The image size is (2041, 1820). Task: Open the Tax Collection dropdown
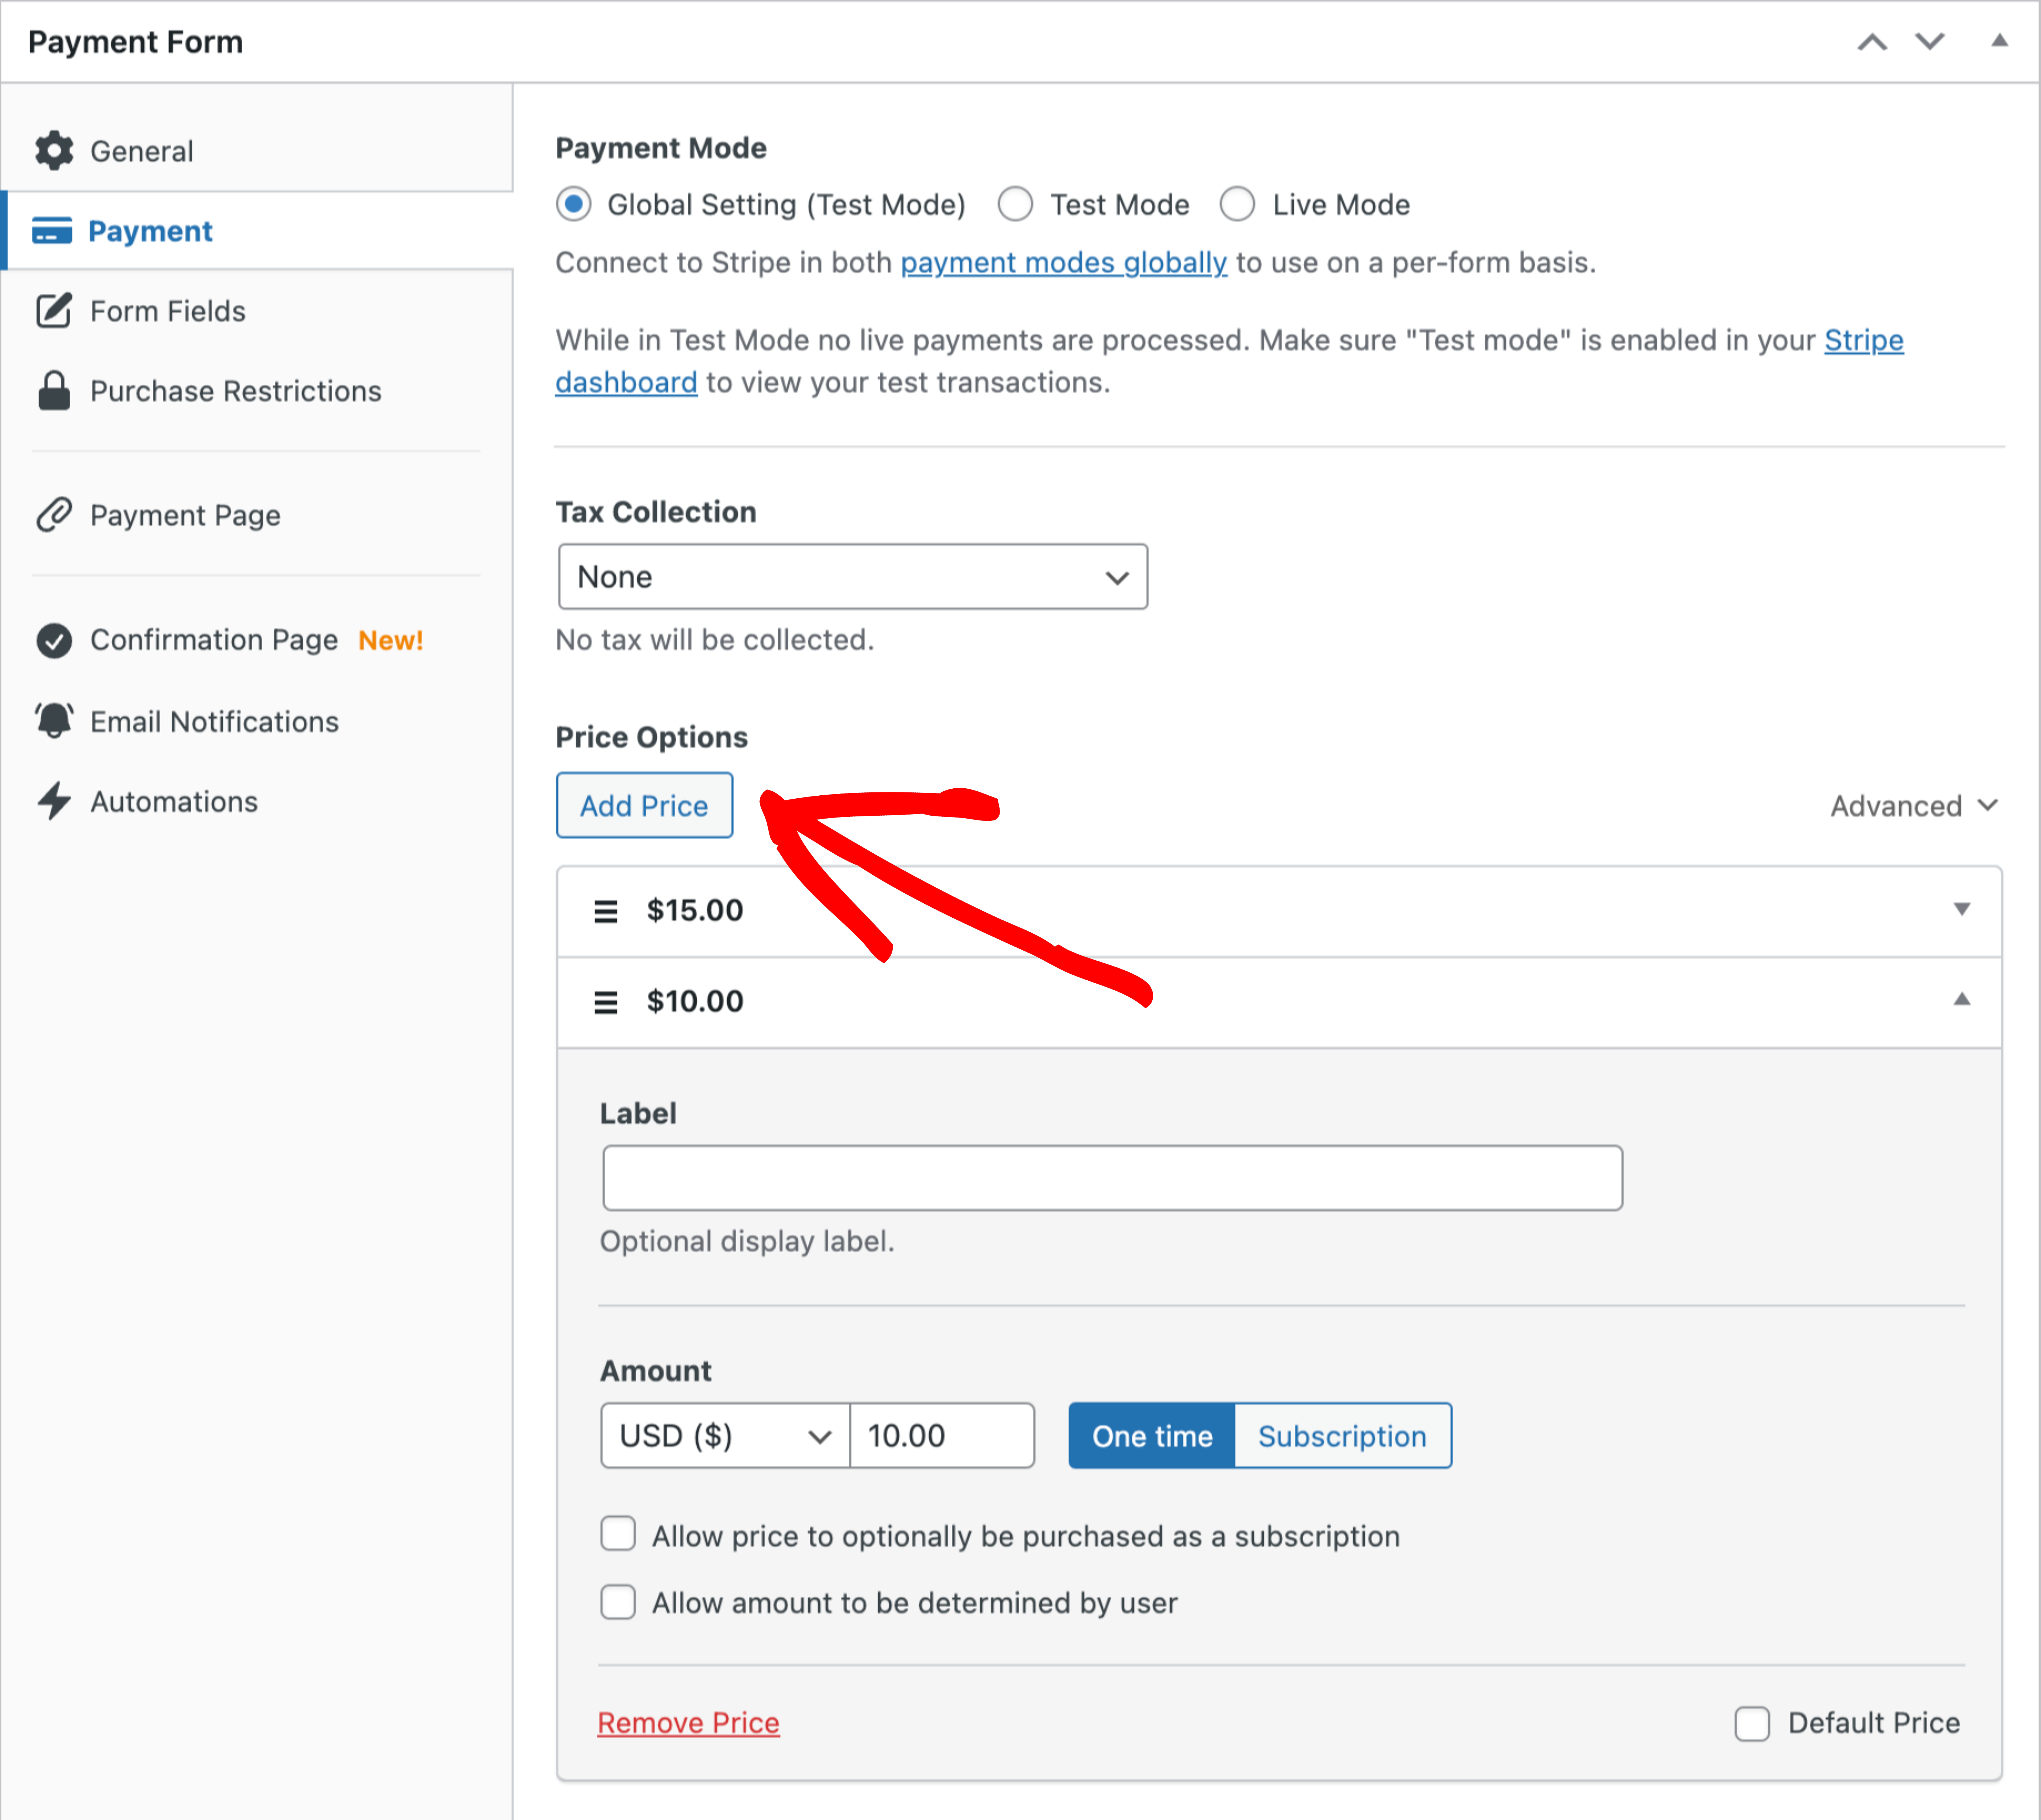[x=853, y=577]
